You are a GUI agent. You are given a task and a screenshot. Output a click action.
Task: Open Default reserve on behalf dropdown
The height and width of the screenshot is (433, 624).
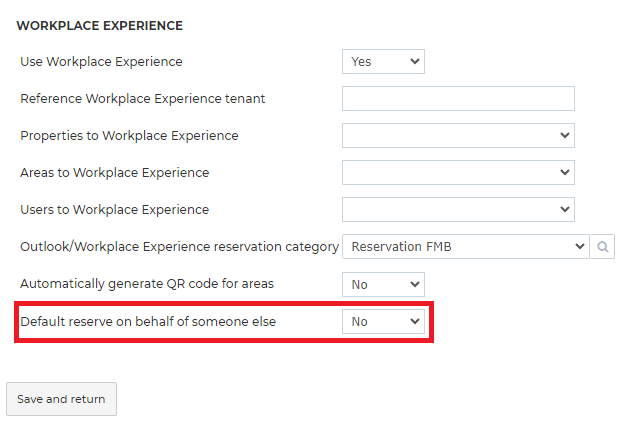pos(383,322)
